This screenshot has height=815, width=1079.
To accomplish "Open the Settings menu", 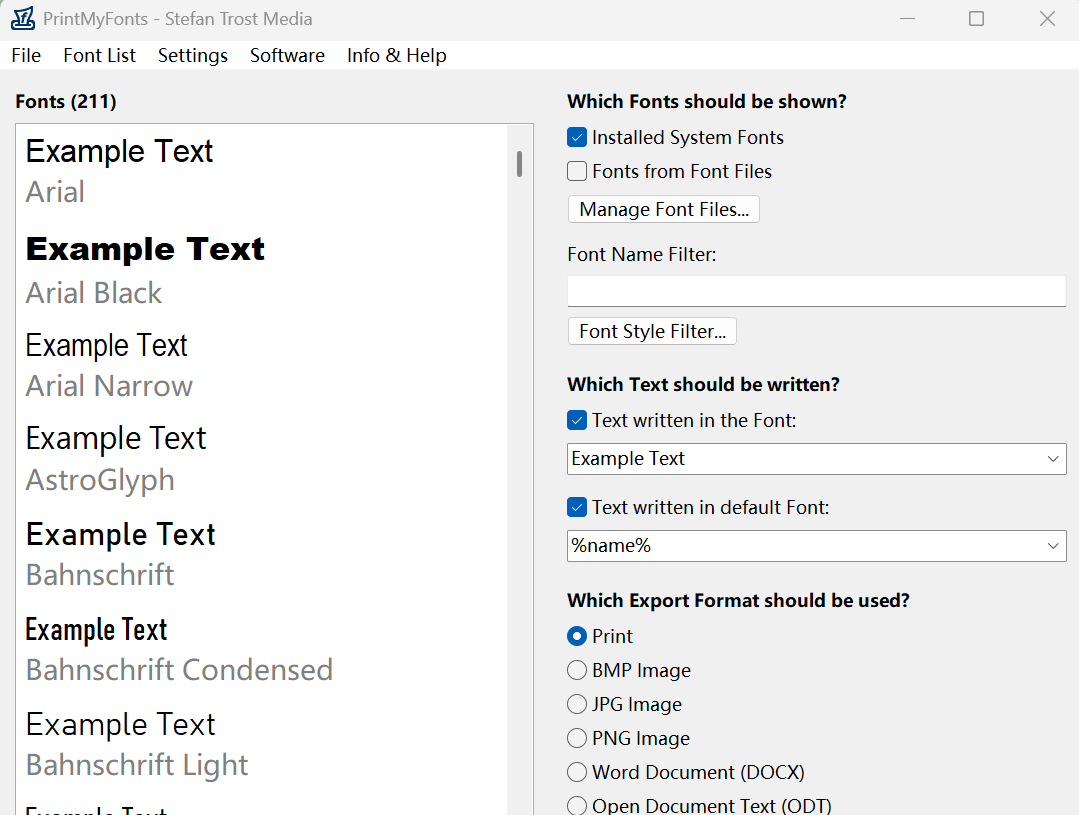I will 193,55.
